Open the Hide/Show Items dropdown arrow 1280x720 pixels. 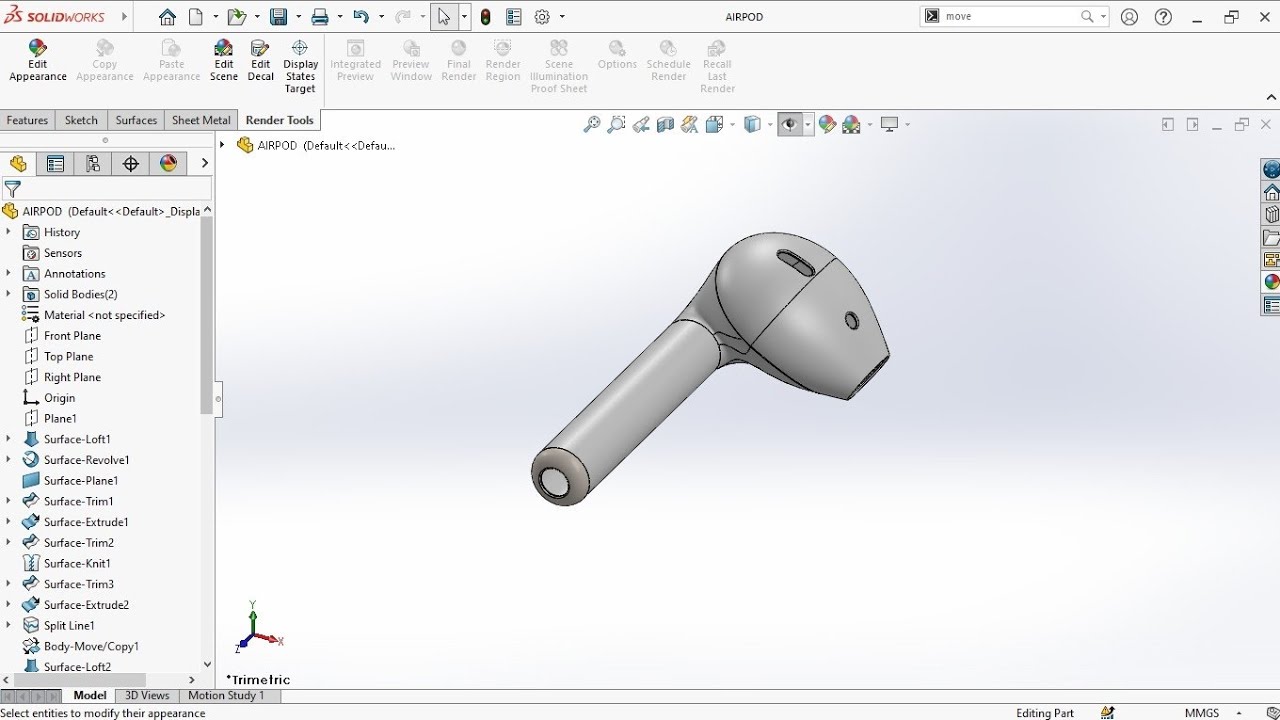807,124
